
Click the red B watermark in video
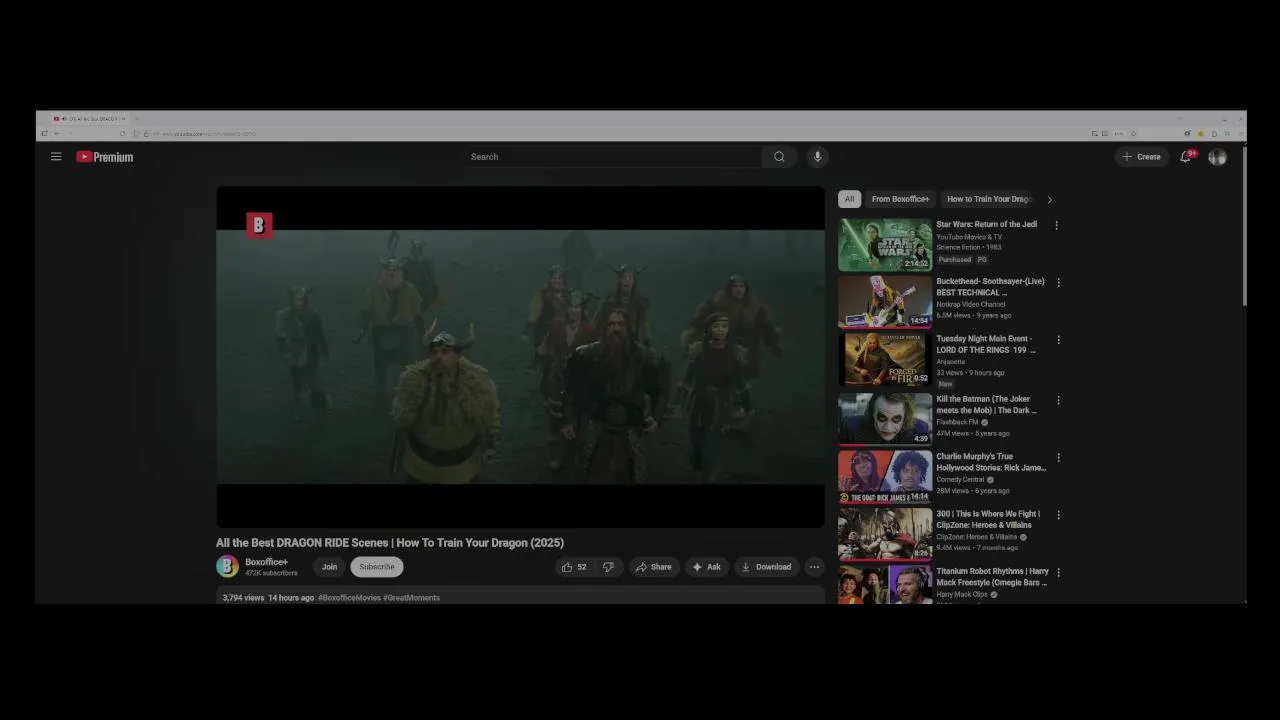[x=259, y=225]
